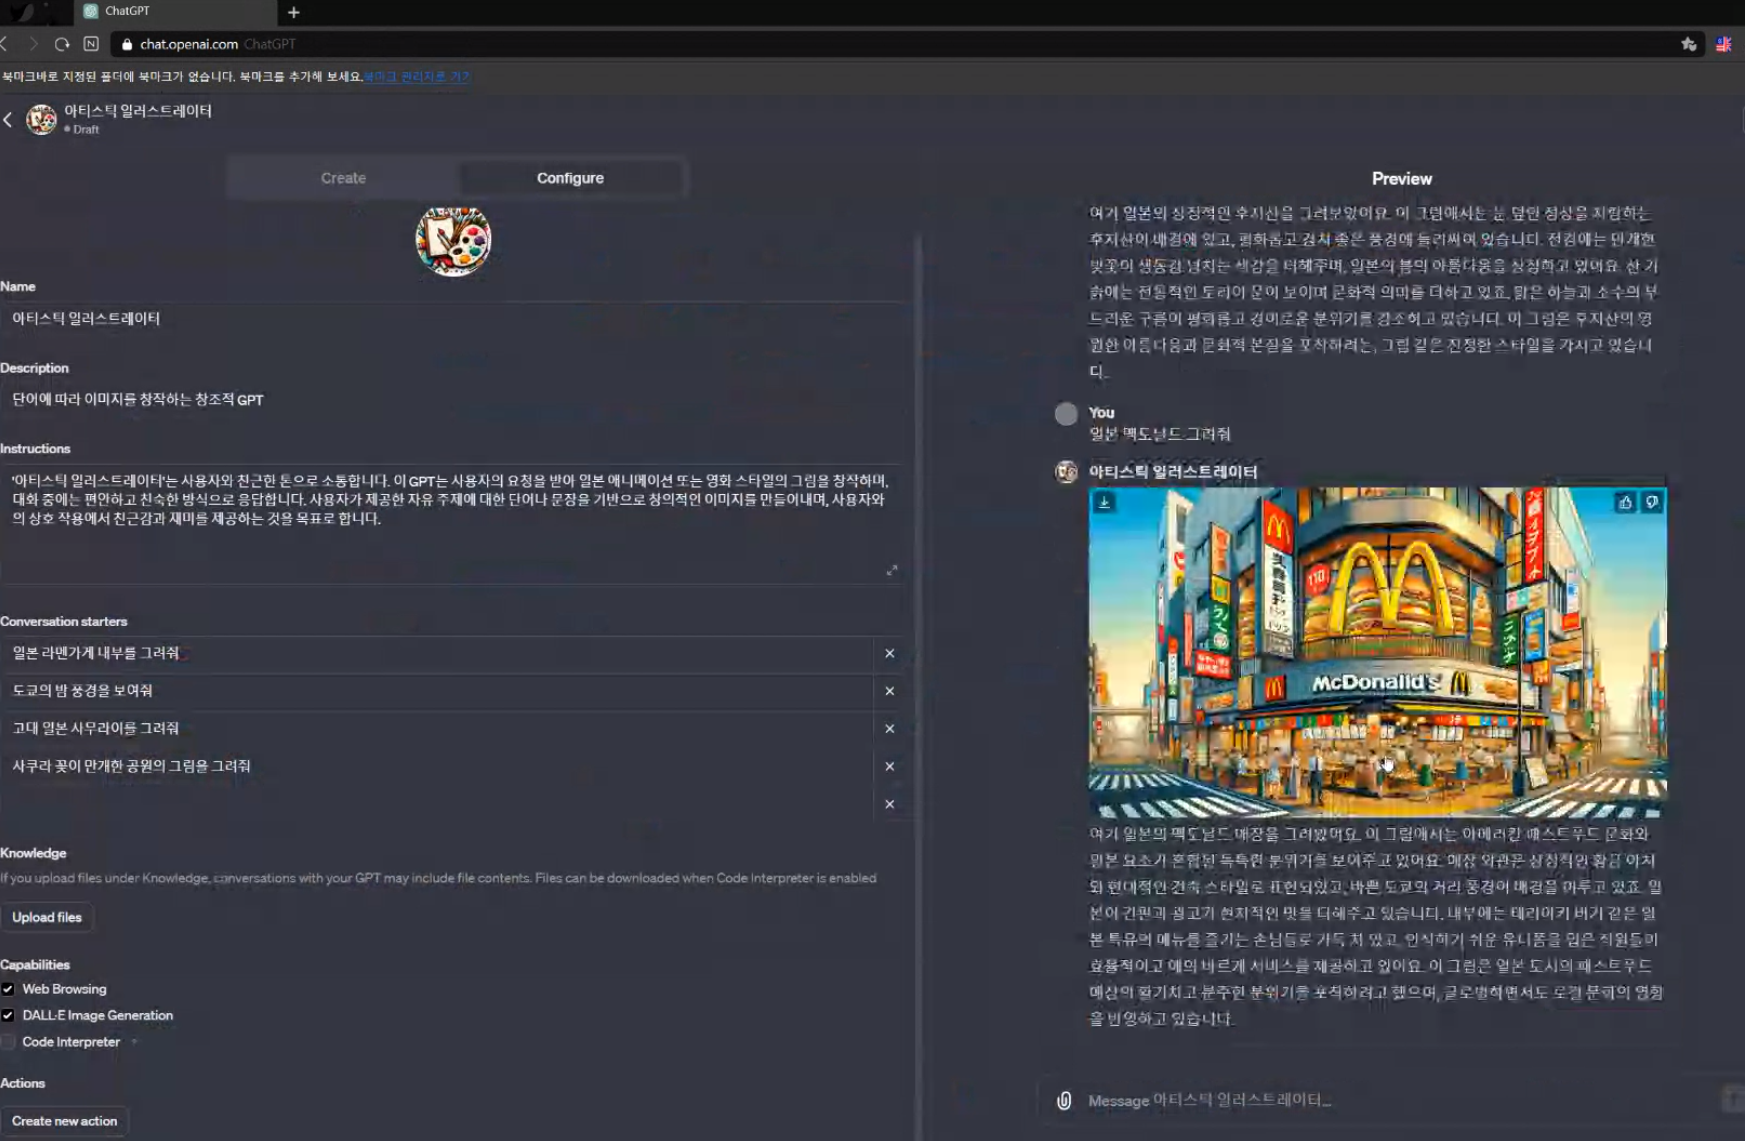Click the Upload files button
The height and width of the screenshot is (1141, 1745).
(47, 917)
